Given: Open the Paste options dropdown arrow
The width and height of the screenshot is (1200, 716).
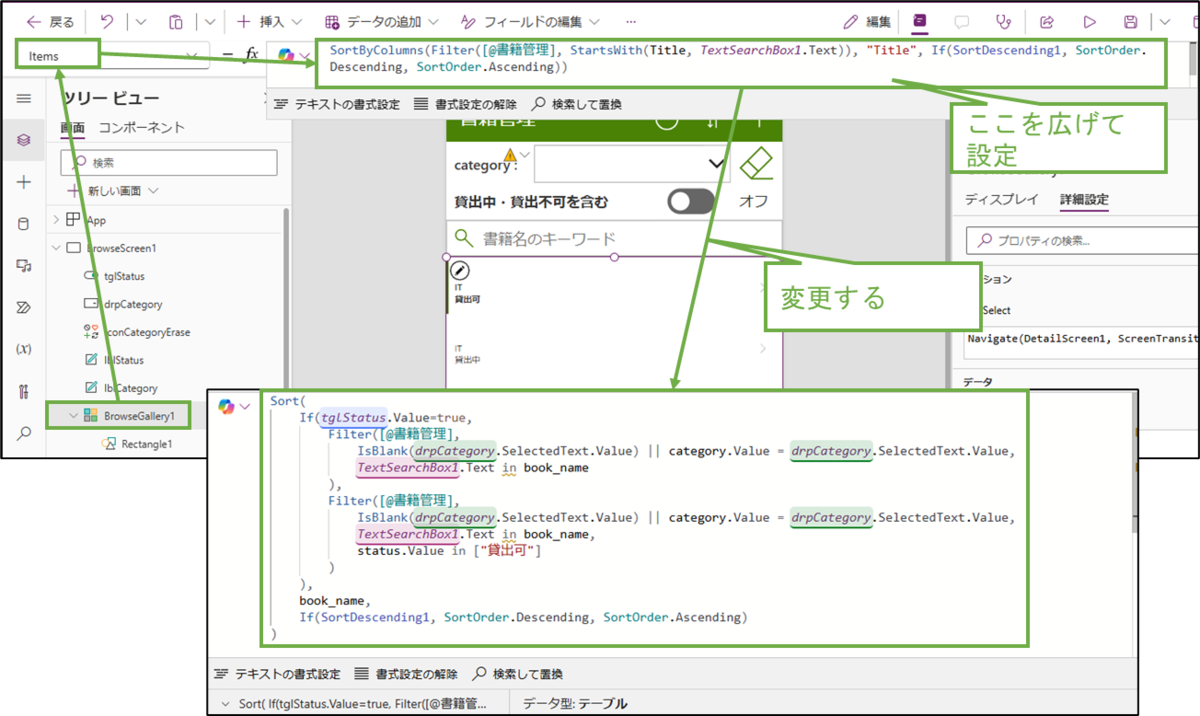Looking at the screenshot, I should click(x=209, y=21).
